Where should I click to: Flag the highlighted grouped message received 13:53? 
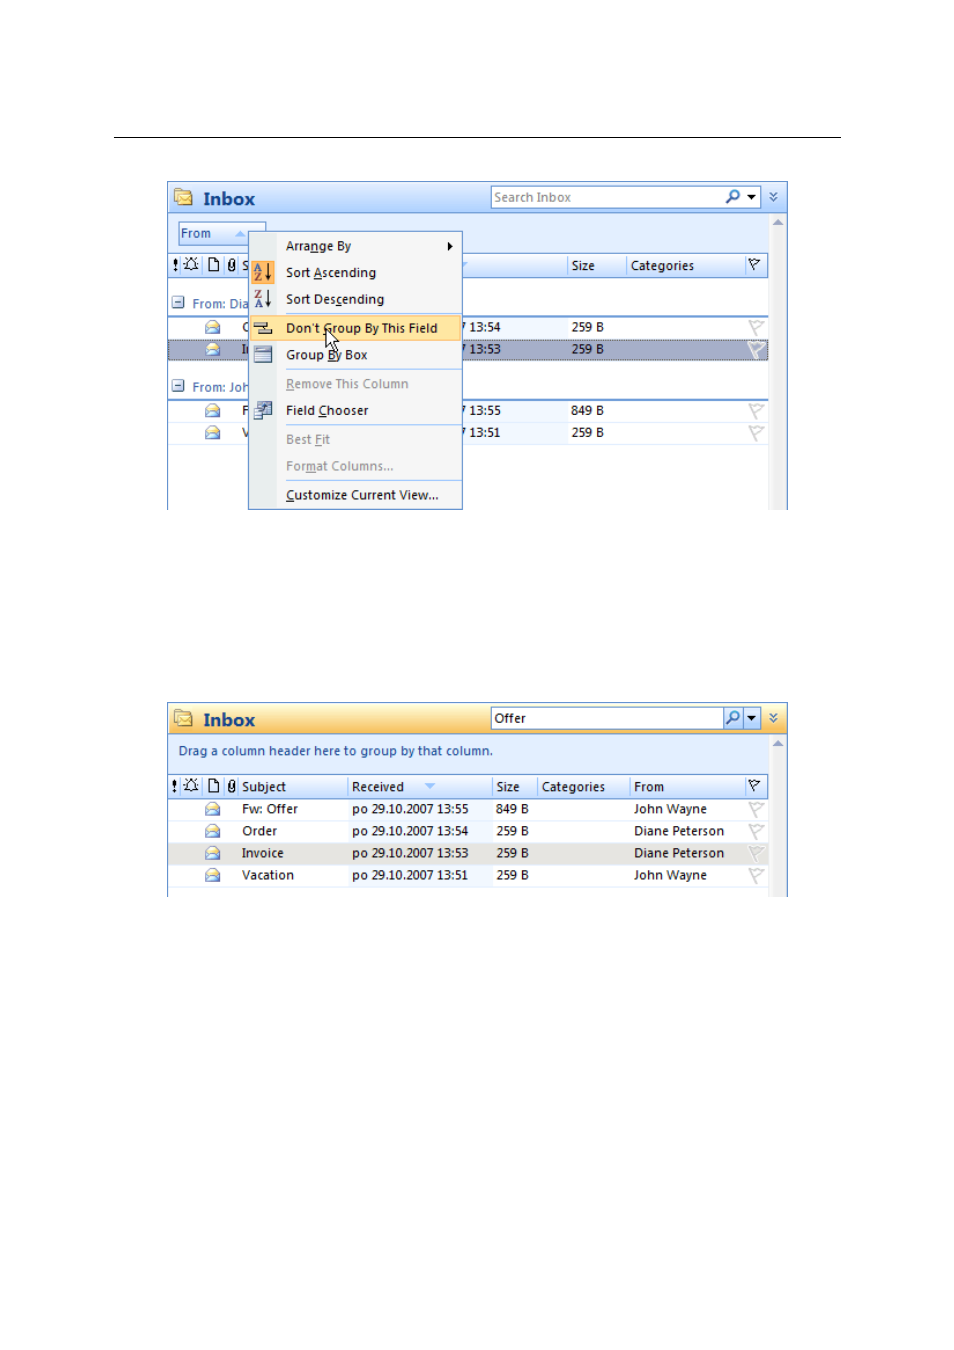[x=756, y=349]
